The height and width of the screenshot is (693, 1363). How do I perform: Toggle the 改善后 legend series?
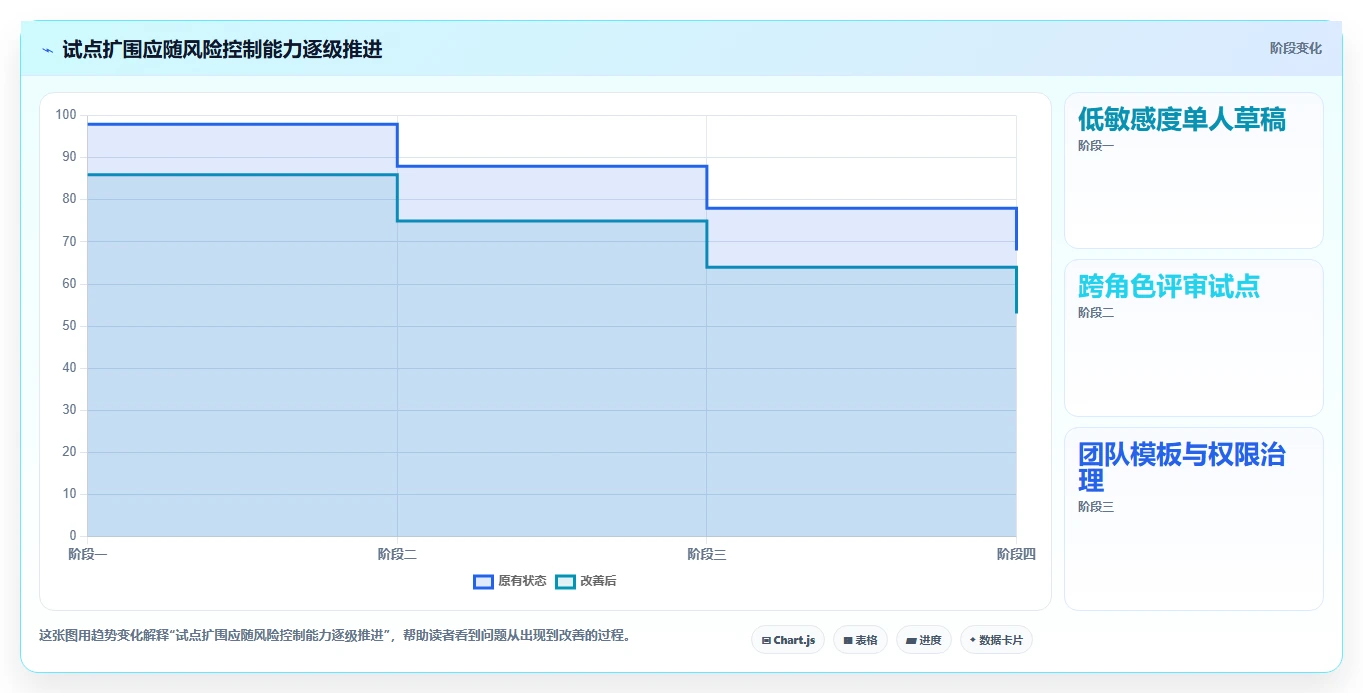[x=586, y=581]
